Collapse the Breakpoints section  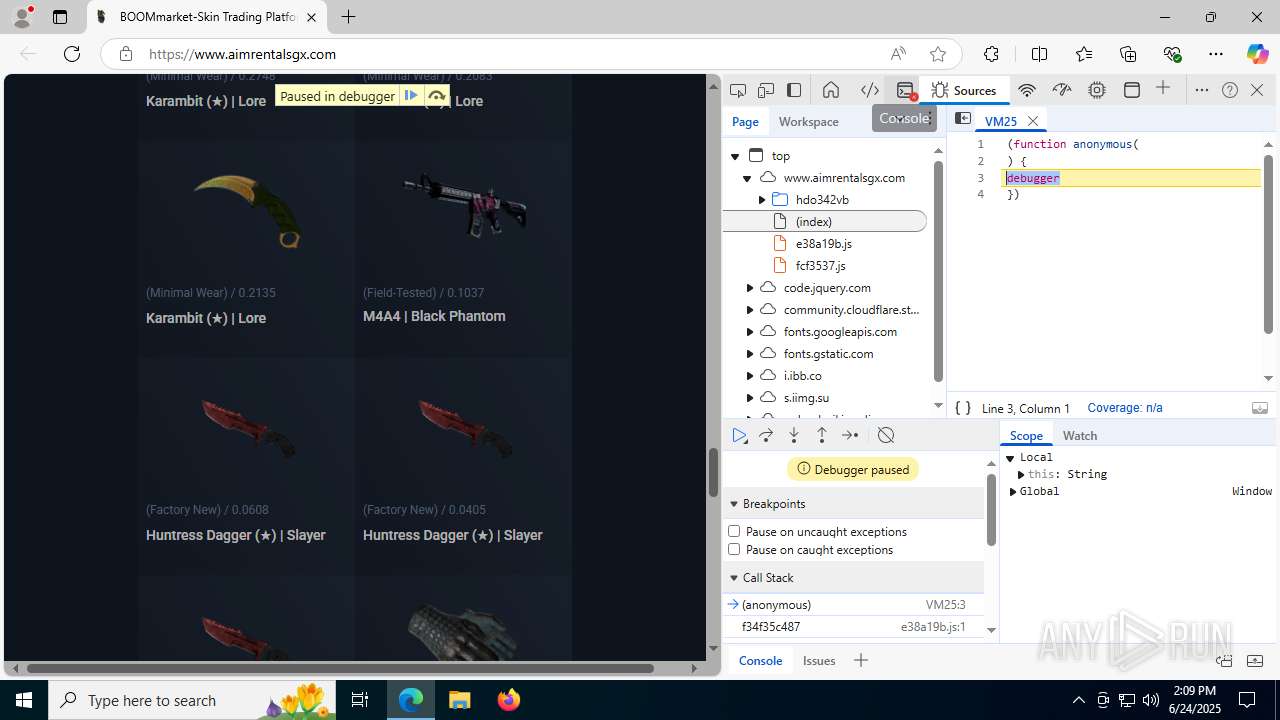pos(733,504)
